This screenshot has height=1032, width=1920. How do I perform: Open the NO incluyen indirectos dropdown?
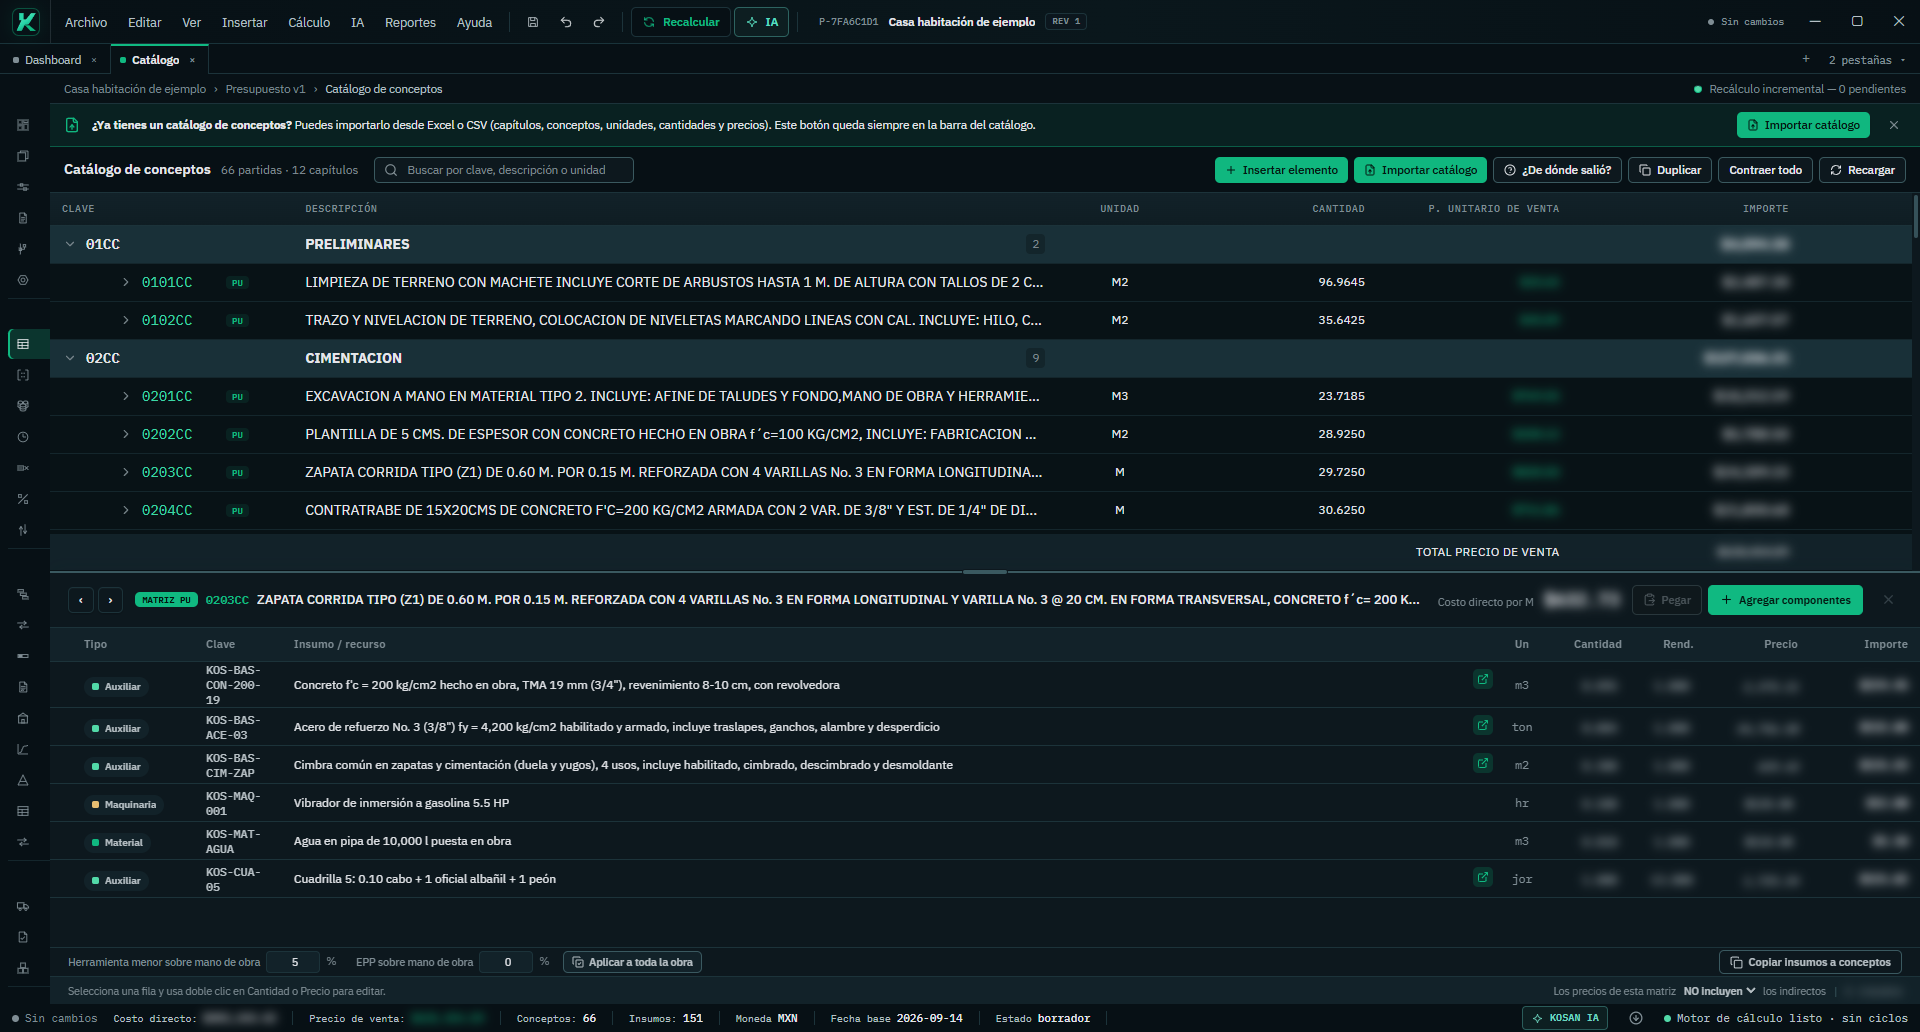[x=1719, y=991]
